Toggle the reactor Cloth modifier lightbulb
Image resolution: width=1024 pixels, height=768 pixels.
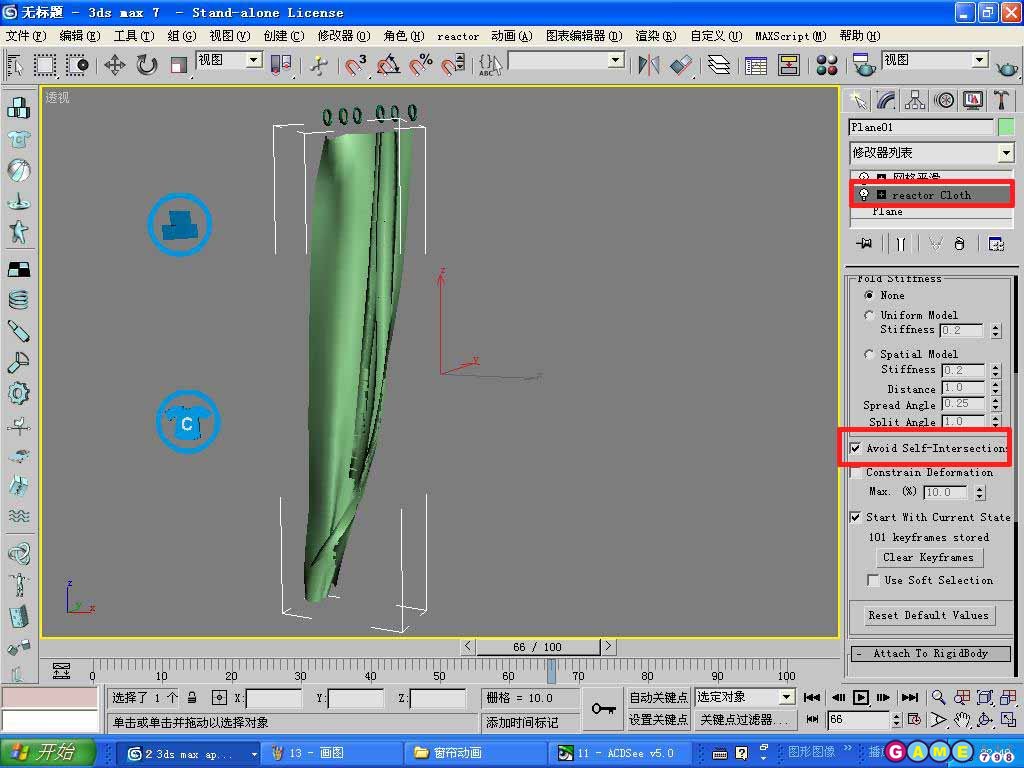(x=864, y=195)
